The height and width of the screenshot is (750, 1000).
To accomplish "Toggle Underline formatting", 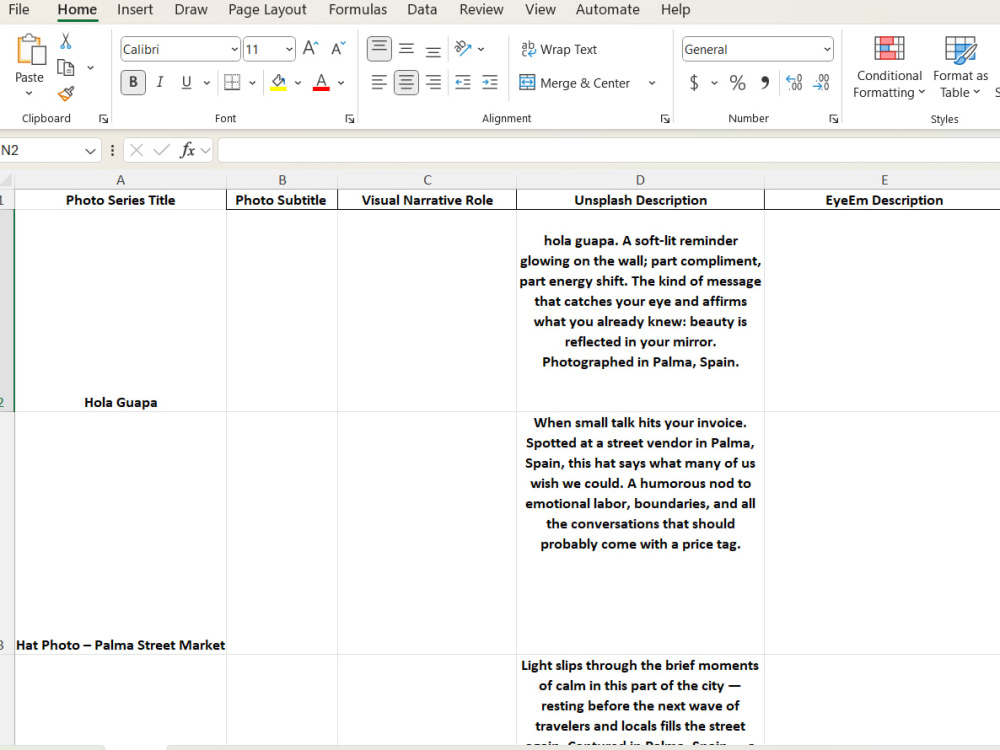I will pyautogui.click(x=186, y=82).
